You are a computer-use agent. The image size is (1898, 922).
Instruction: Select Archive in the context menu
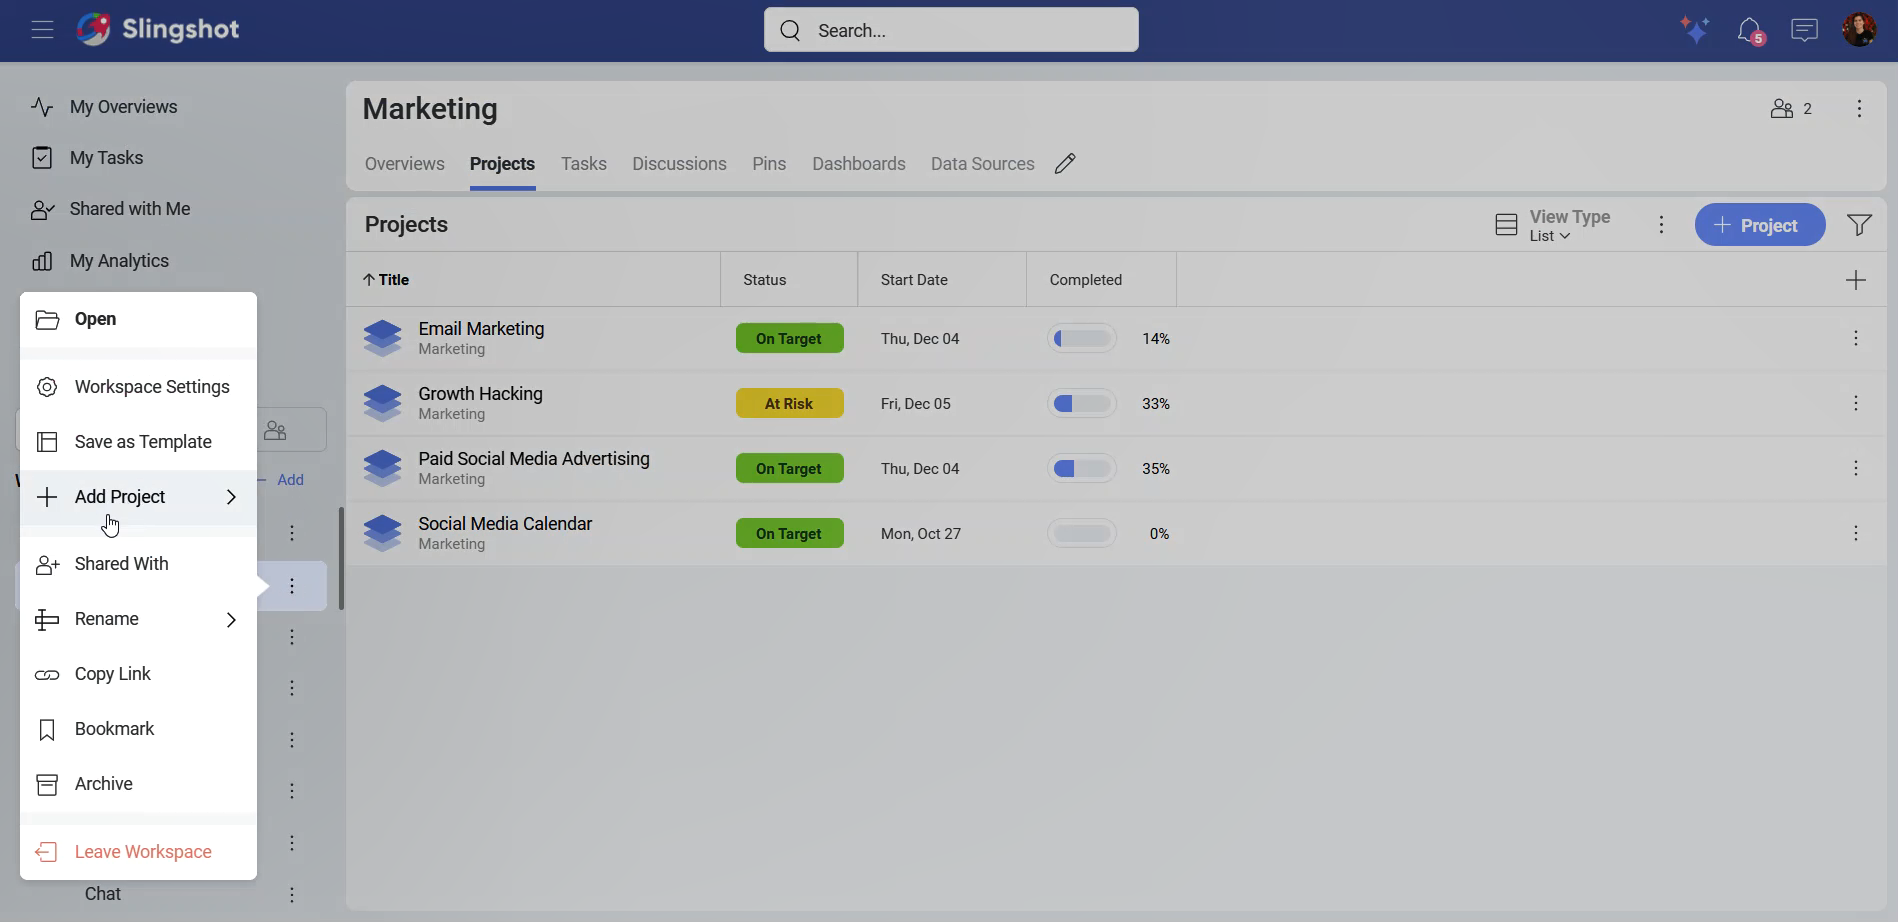[x=138, y=784]
